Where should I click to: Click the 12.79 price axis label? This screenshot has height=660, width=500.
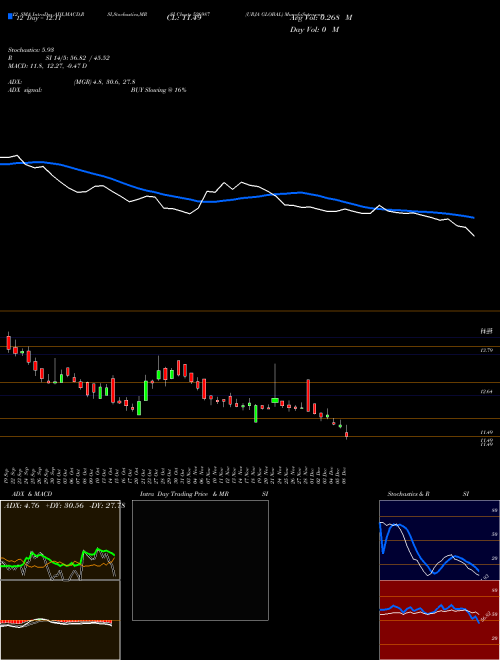coord(487,350)
